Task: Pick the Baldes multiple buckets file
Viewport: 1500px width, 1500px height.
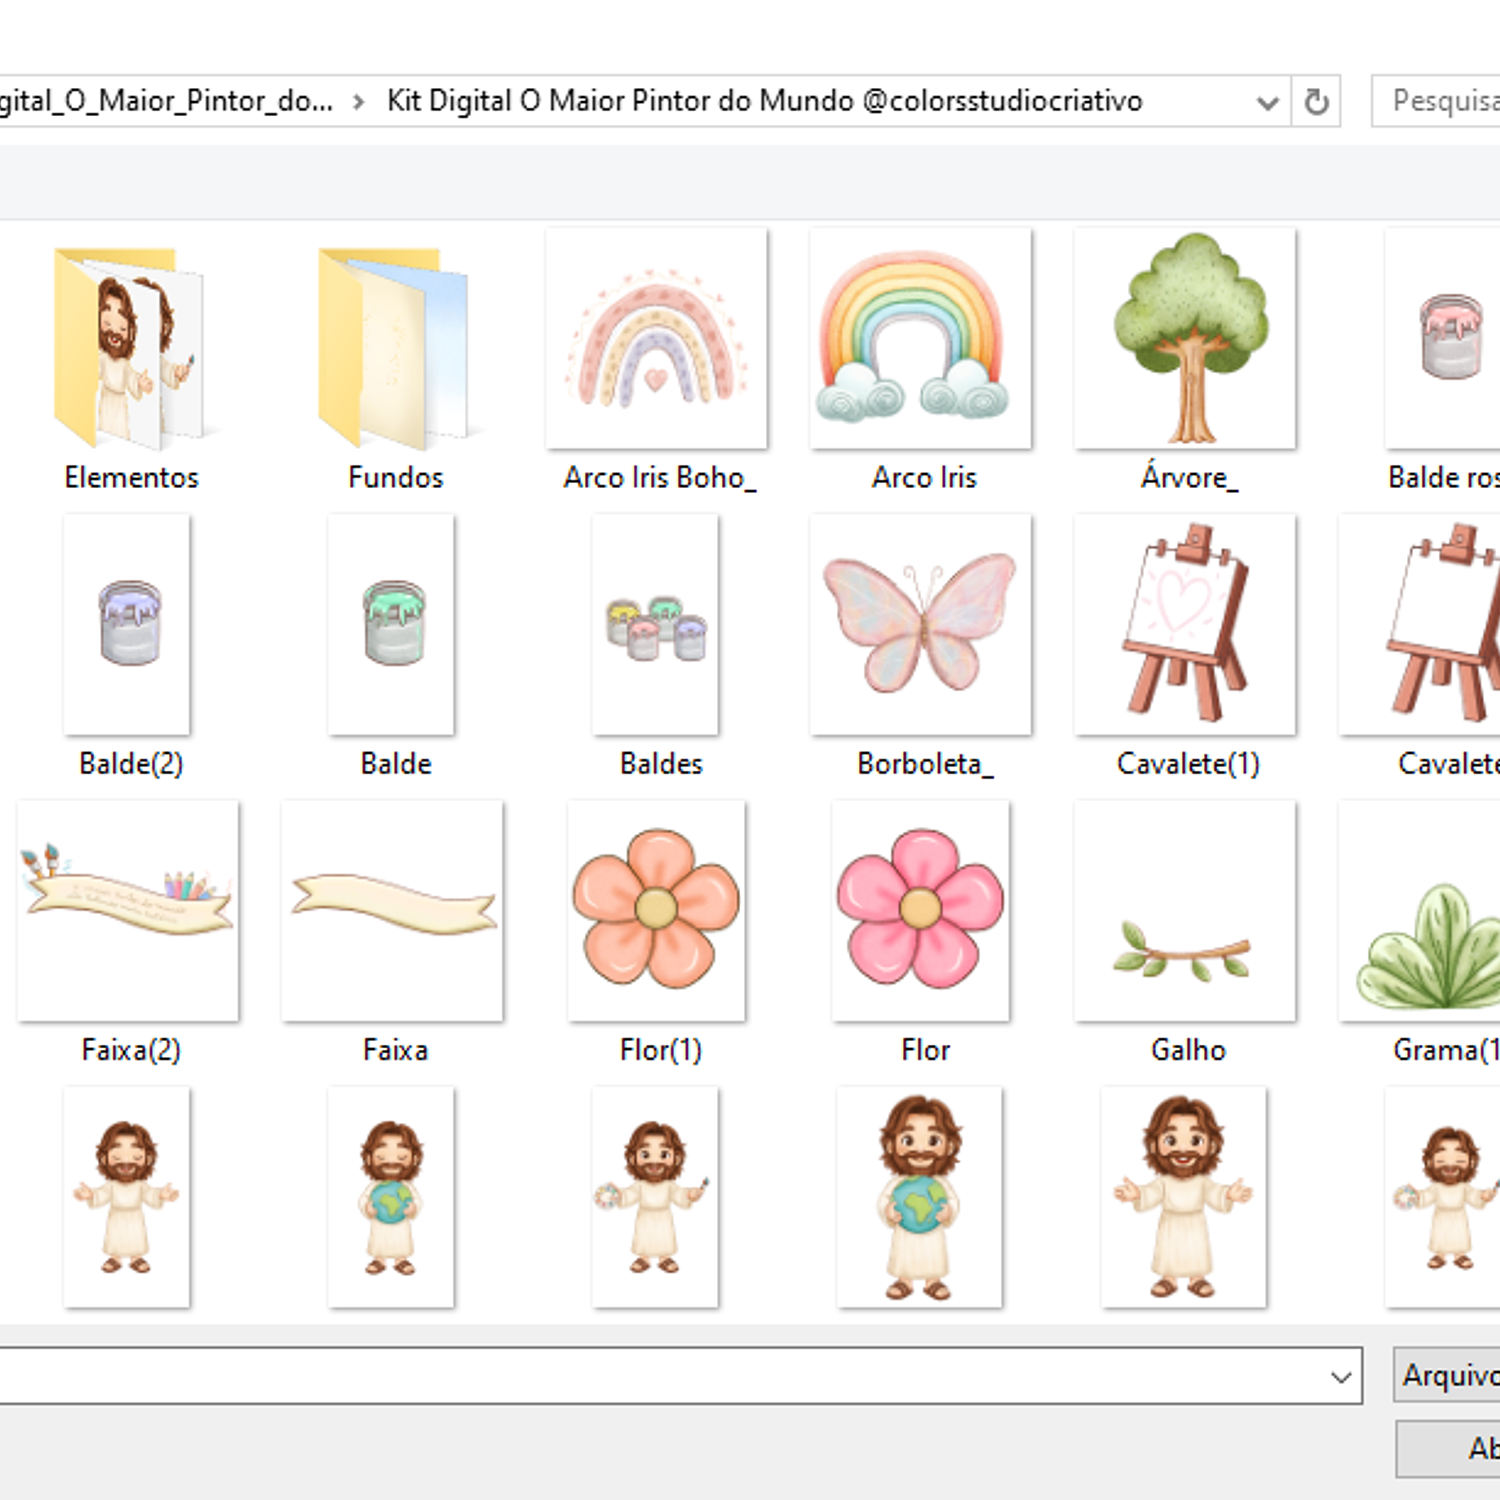Action: pos(656,625)
